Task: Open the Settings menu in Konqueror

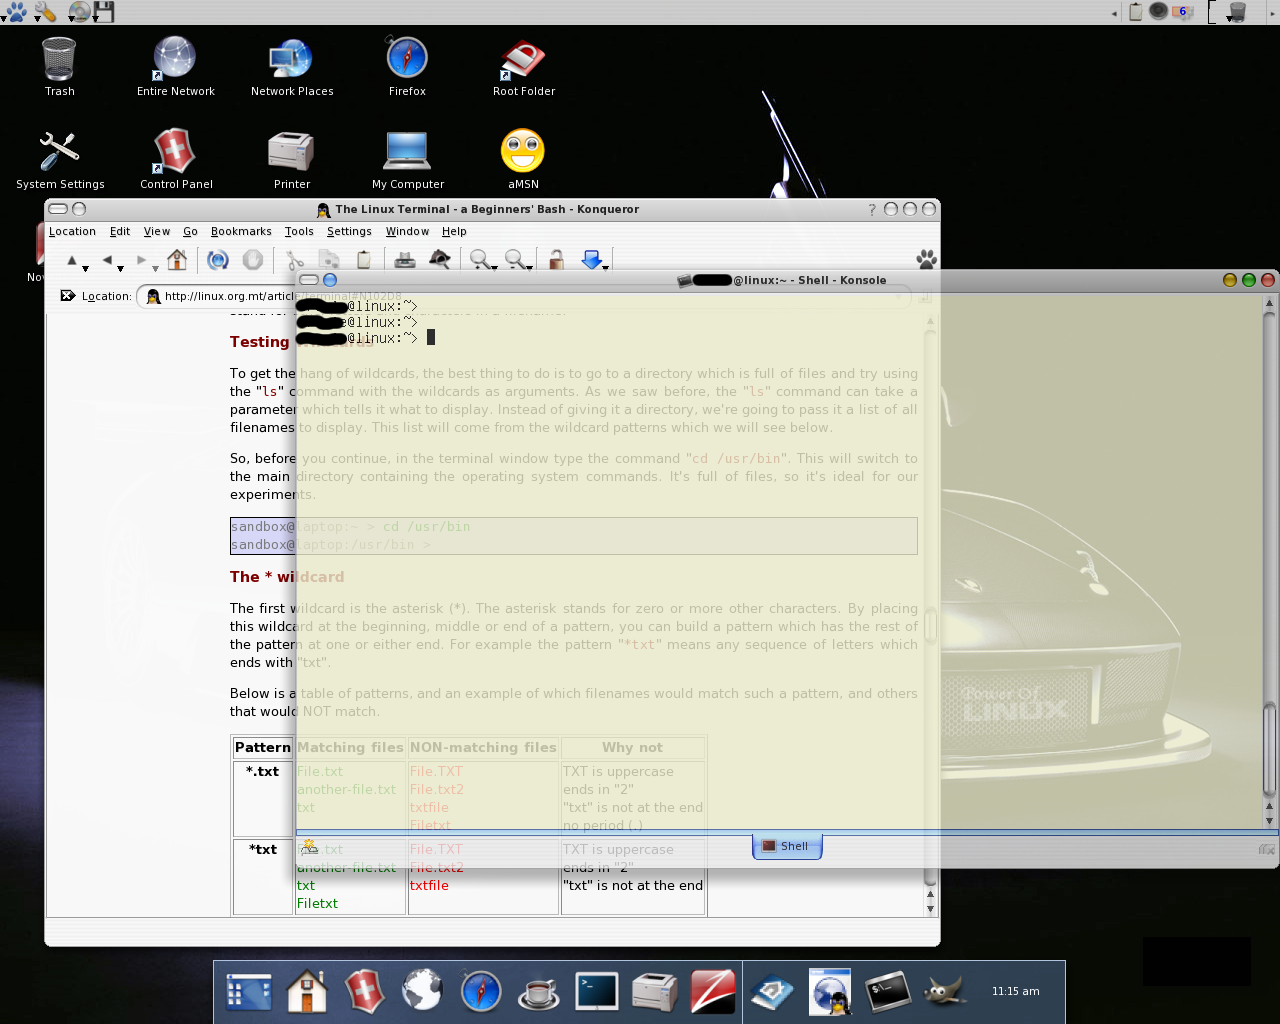Action: (x=349, y=231)
